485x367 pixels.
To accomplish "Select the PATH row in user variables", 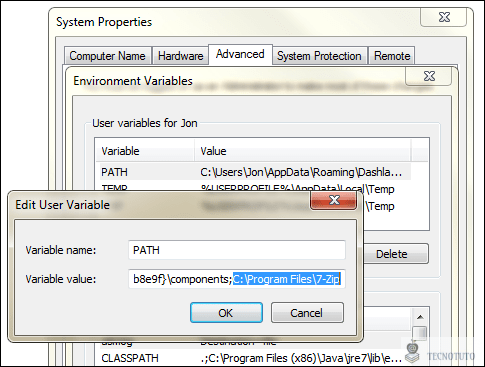I will pyautogui.click(x=255, y=172).
